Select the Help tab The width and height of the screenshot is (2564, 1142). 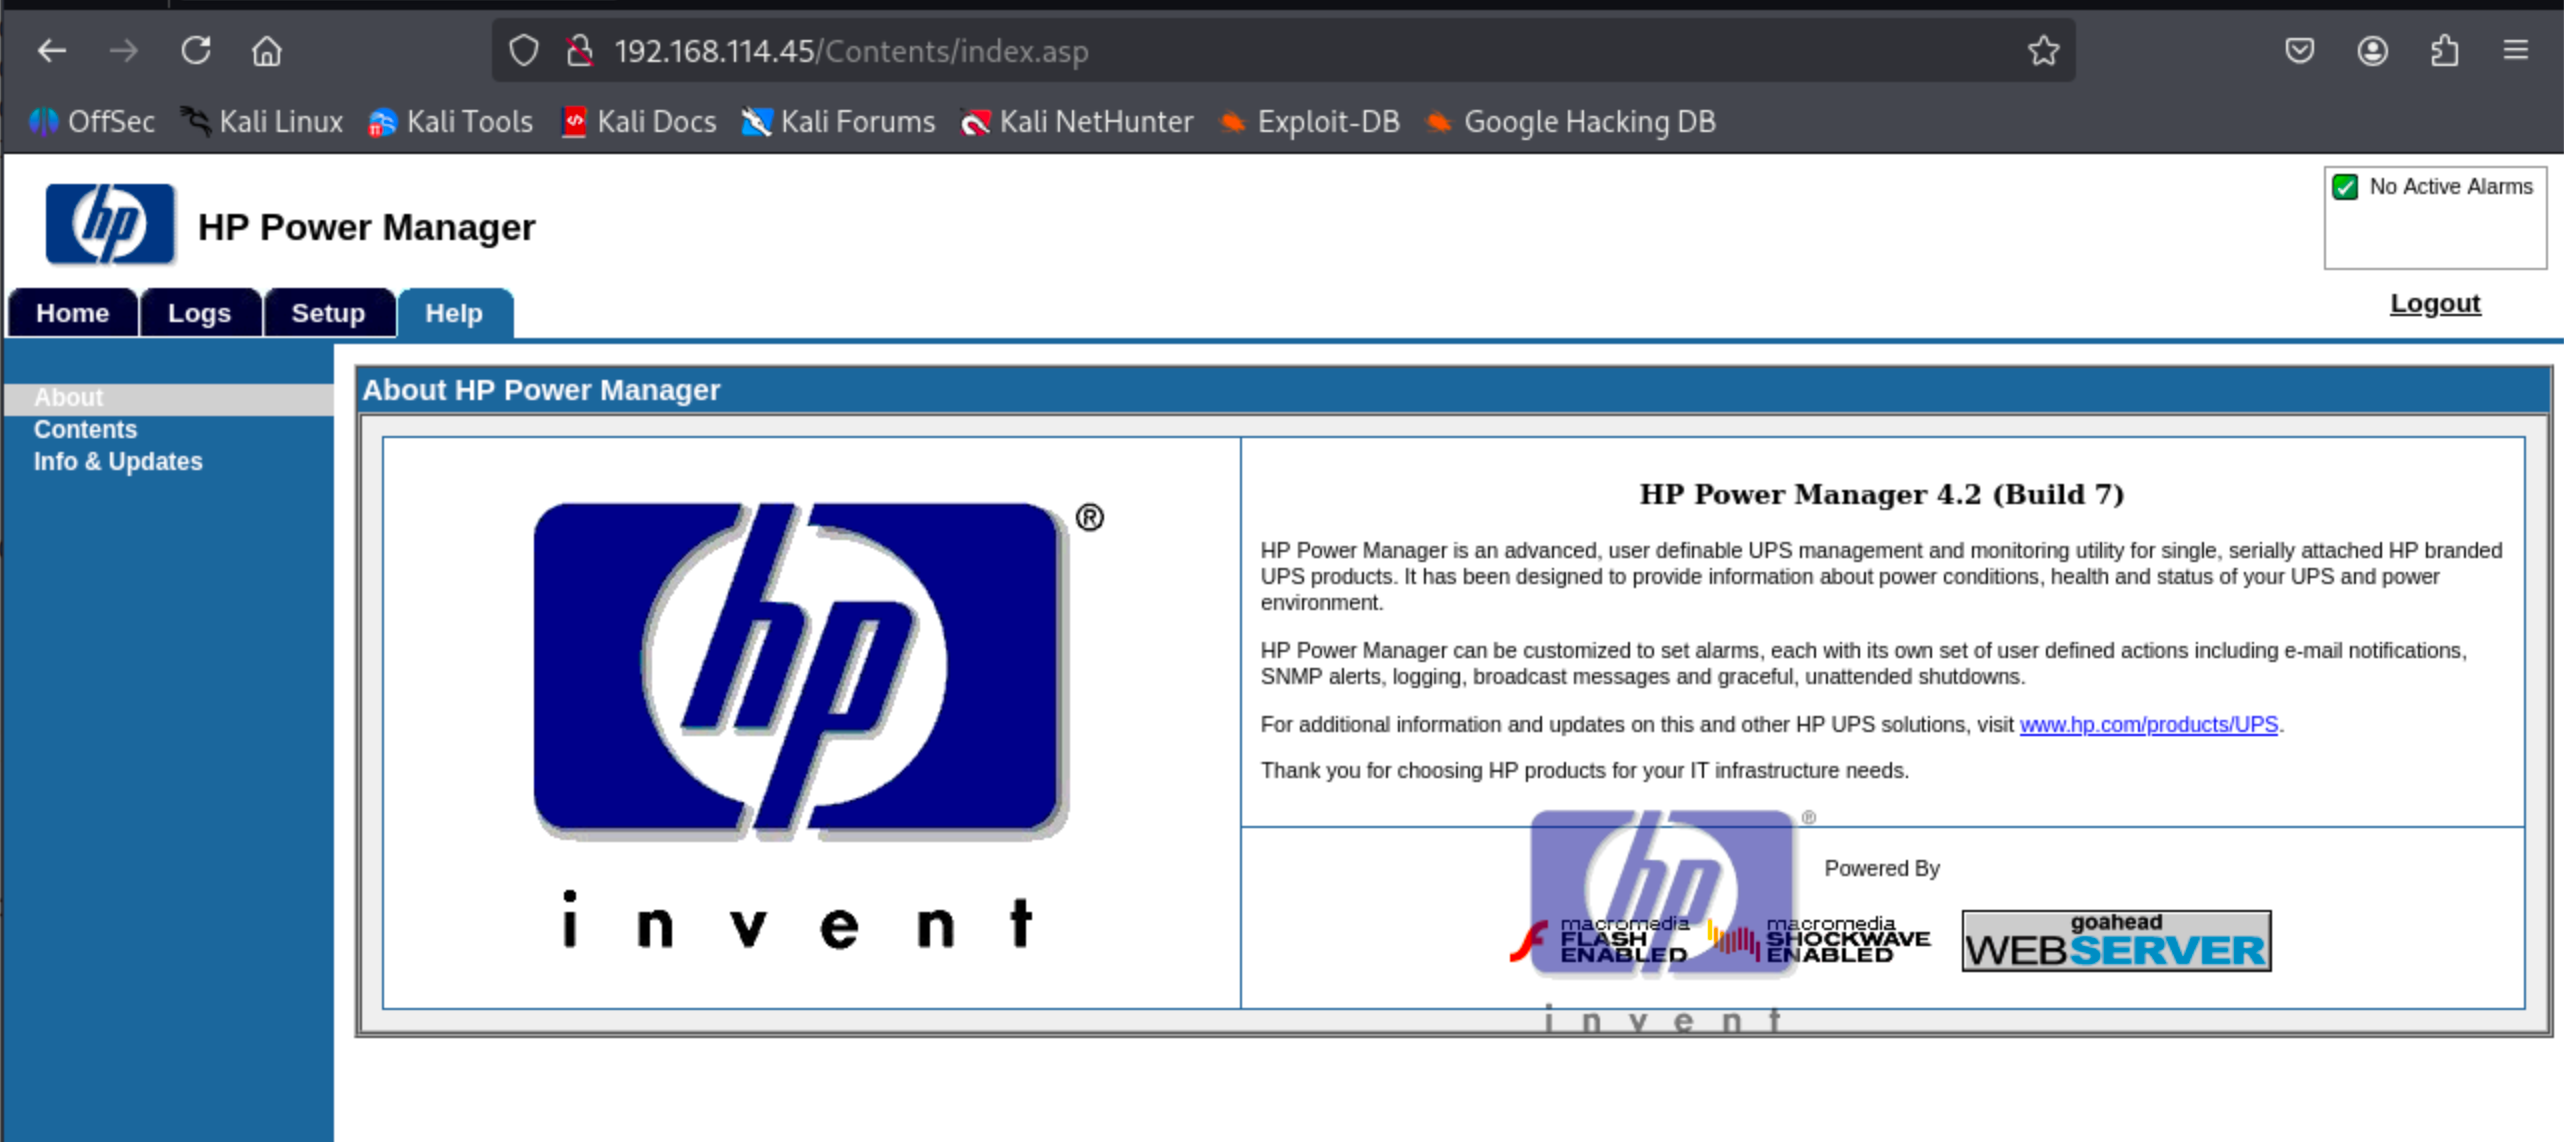(x=454, y=313)
